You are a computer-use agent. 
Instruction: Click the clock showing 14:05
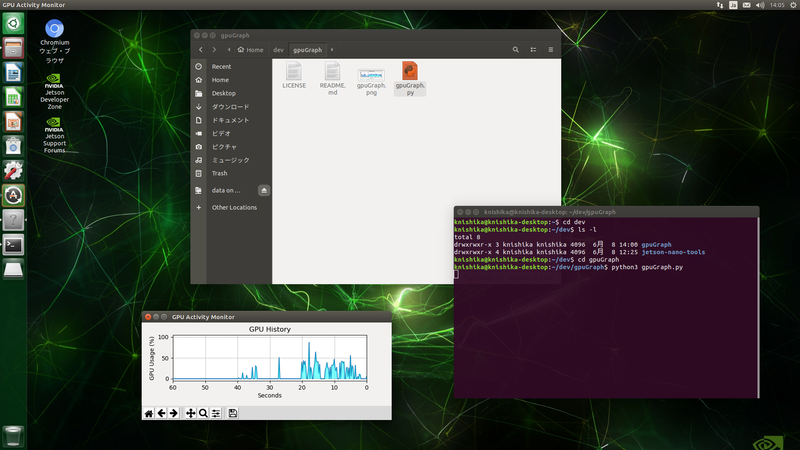[x=777, y=5]
